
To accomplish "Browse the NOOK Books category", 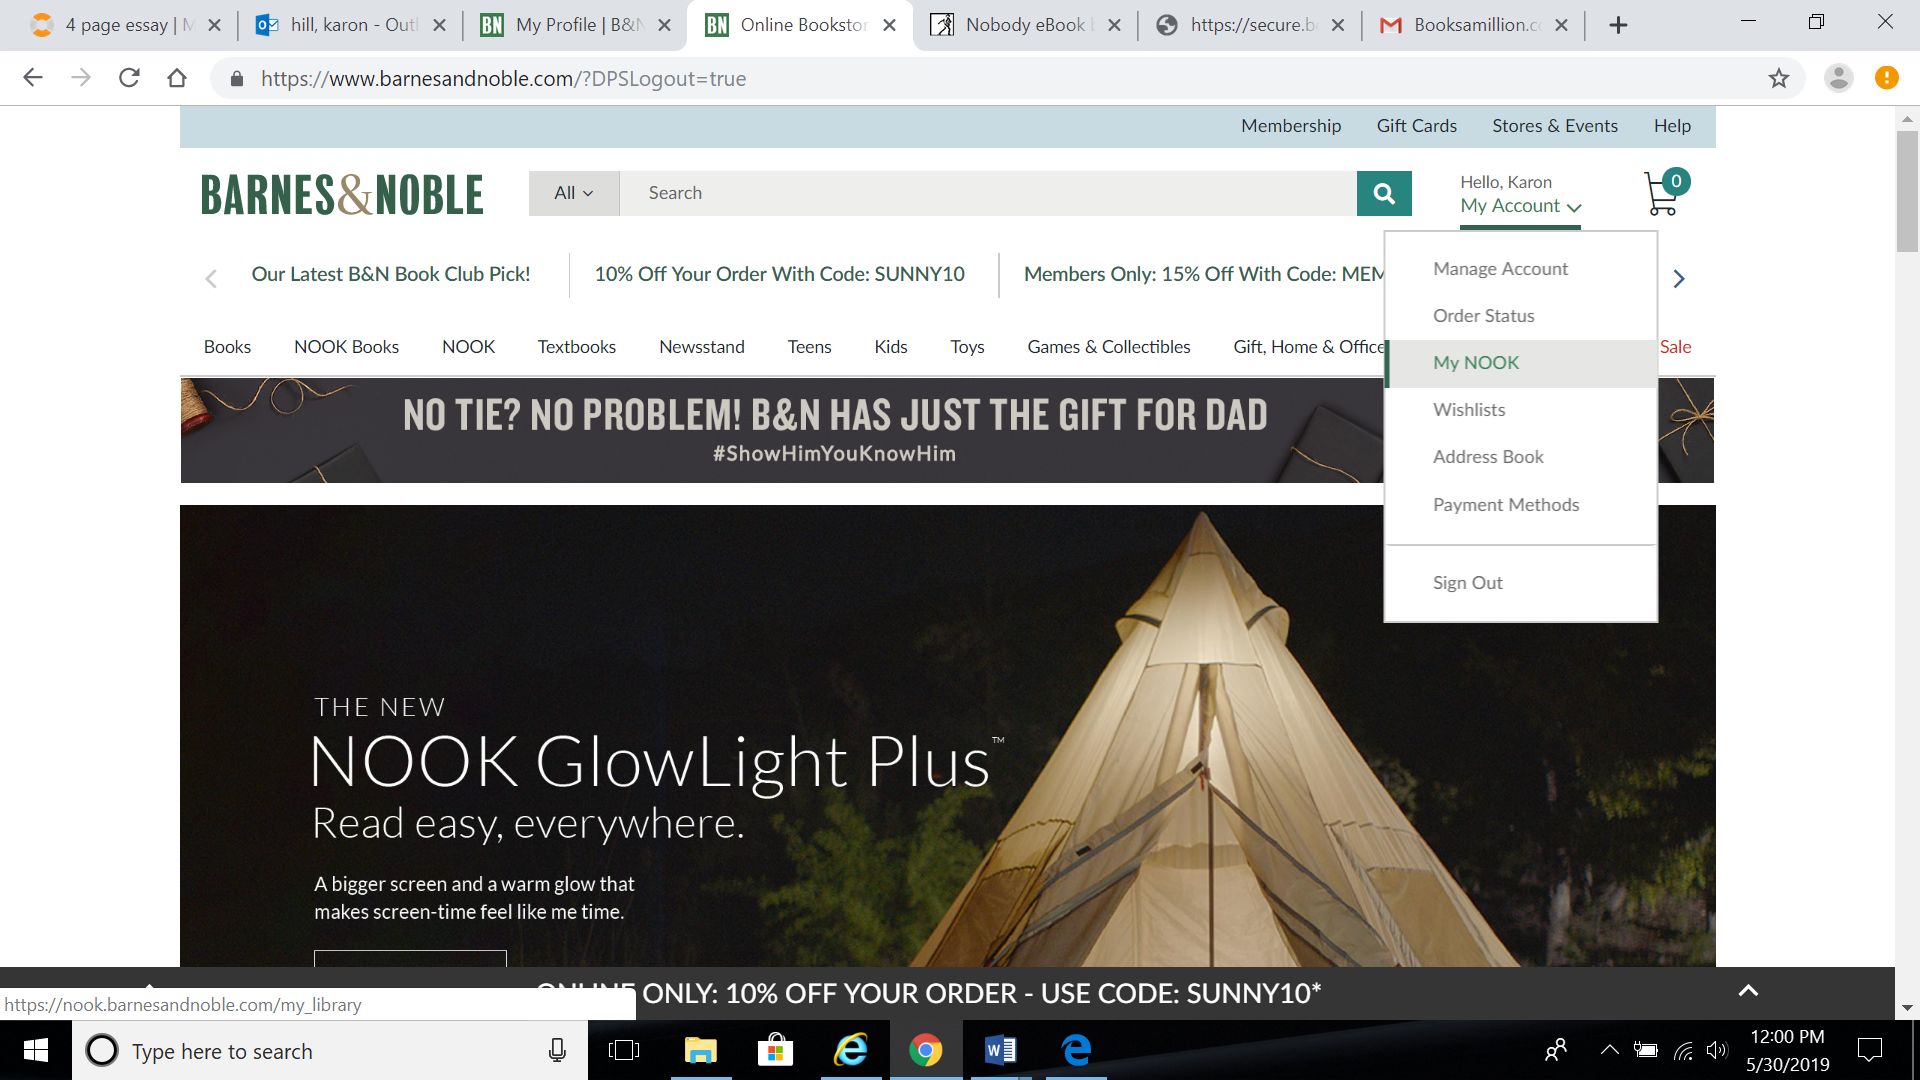I will [x=346, y=347].
